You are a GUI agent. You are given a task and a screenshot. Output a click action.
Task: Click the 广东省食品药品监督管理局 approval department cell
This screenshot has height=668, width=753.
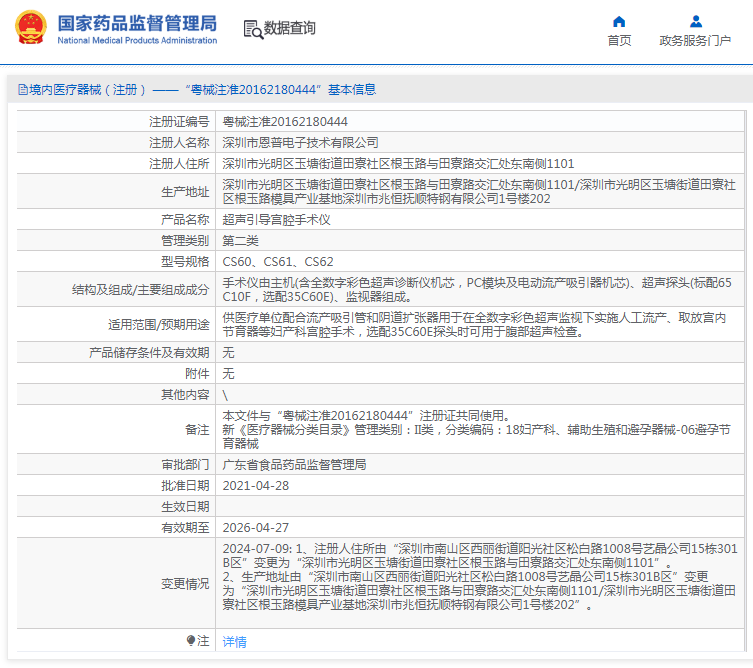(480, 464)
